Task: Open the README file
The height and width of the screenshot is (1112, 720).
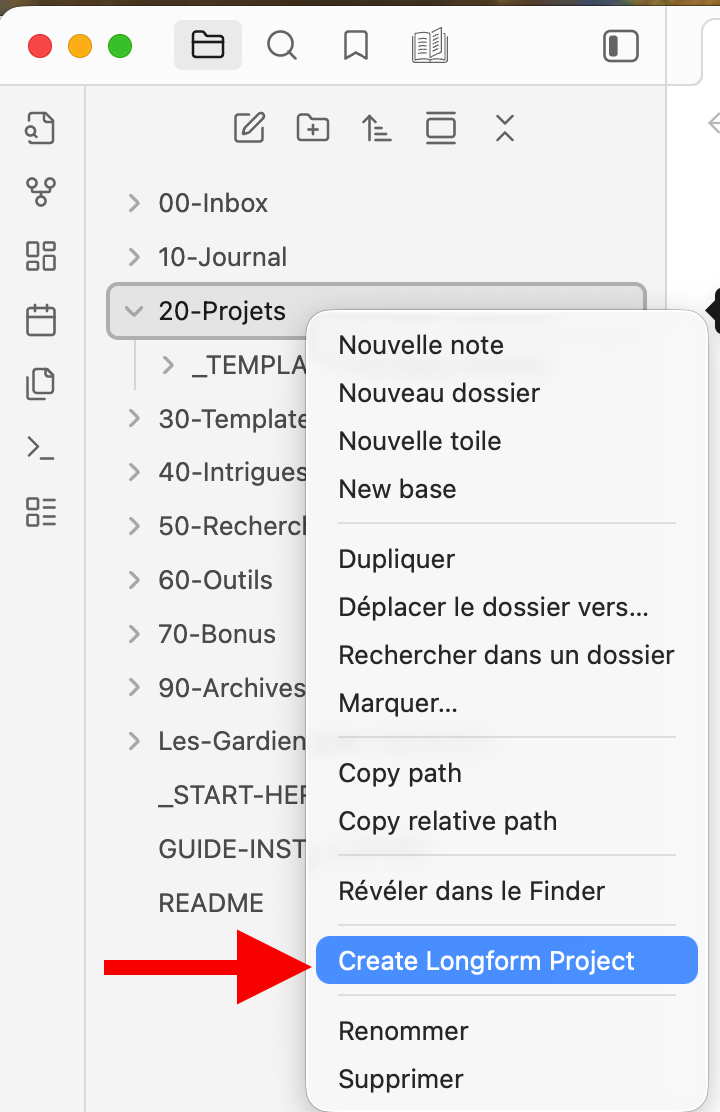Action: point(211,903)
